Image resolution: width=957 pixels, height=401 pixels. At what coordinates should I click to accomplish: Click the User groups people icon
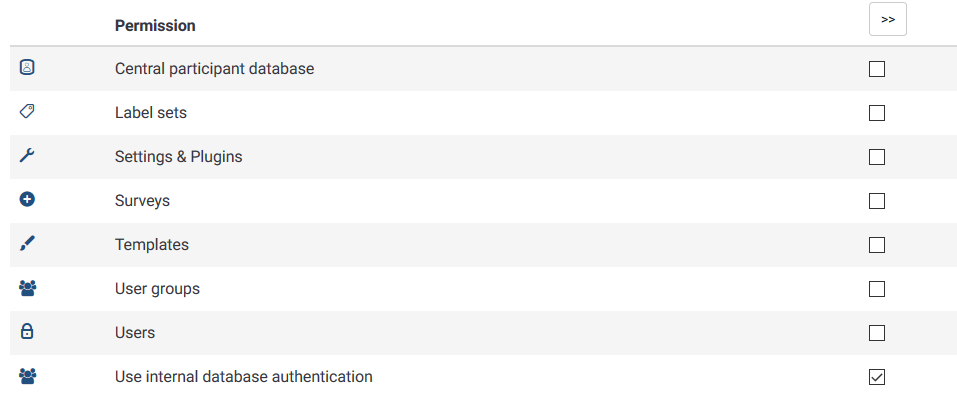(27, 287)
